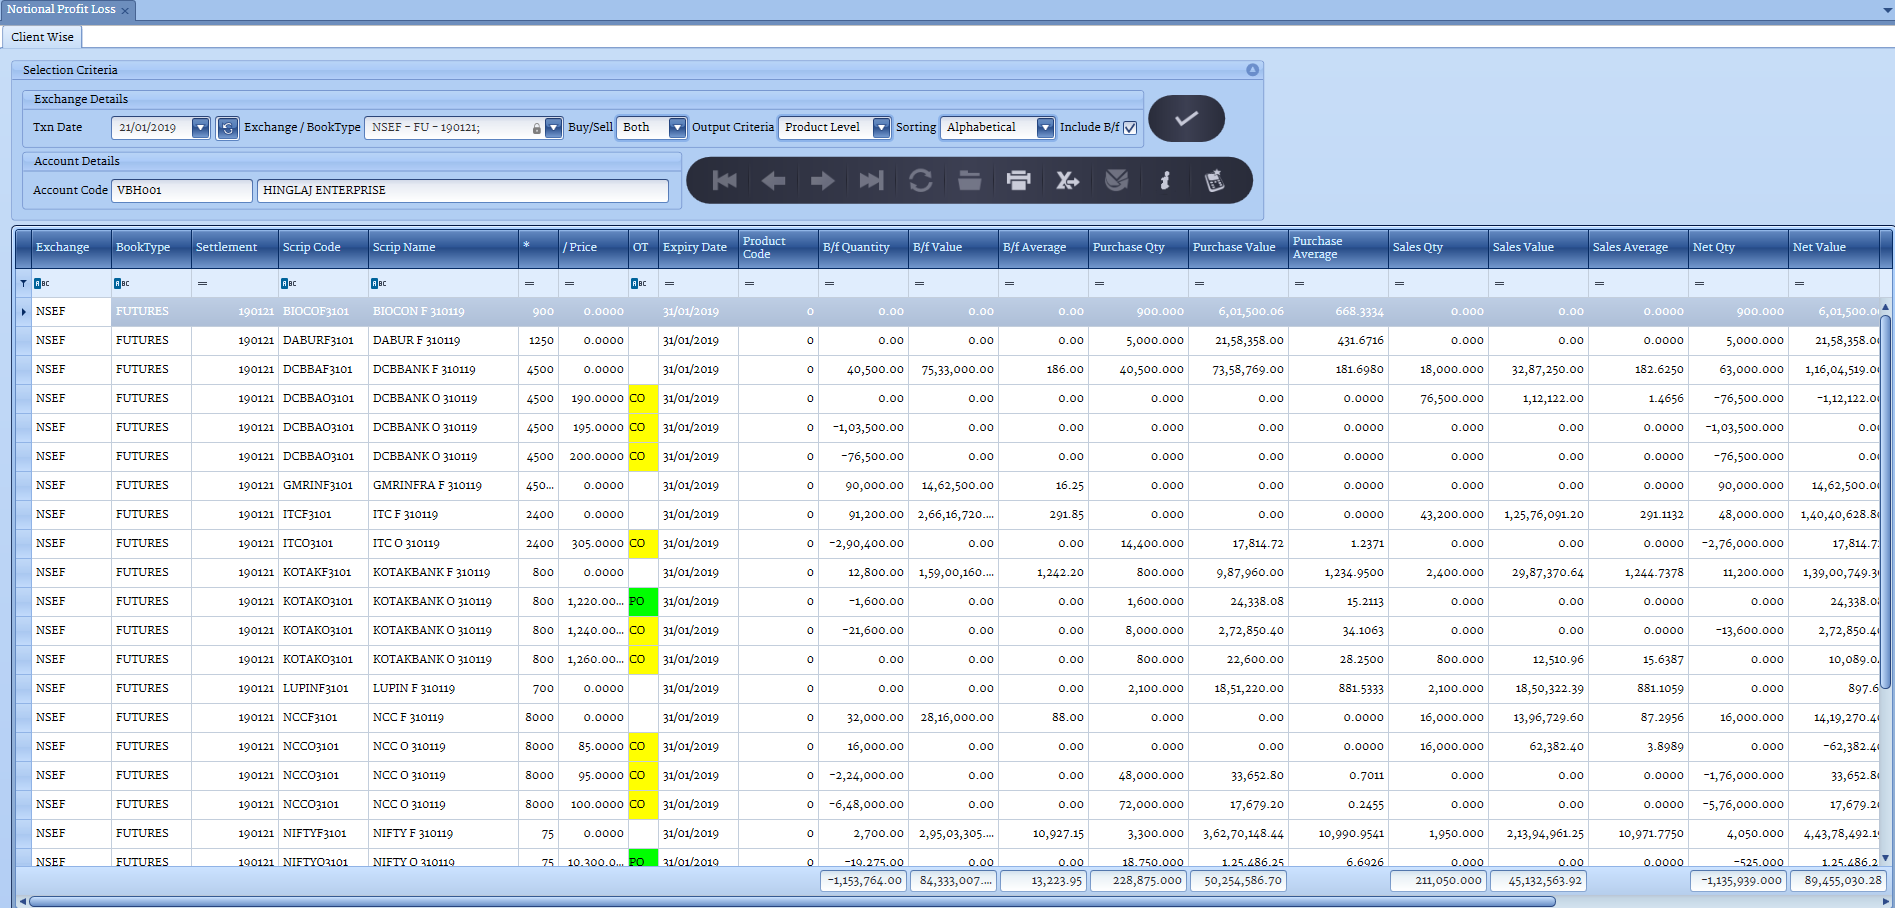The height and width of the screenshot is (908, 1895).
Task: Go to the last record arrow
Action: coord(871,181)
